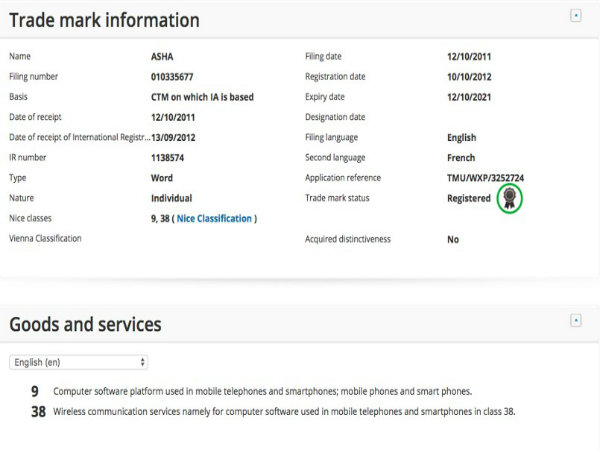Click the Acquired distinctiveness label
This screenshot has height=450, width=600.
[348, 239]
